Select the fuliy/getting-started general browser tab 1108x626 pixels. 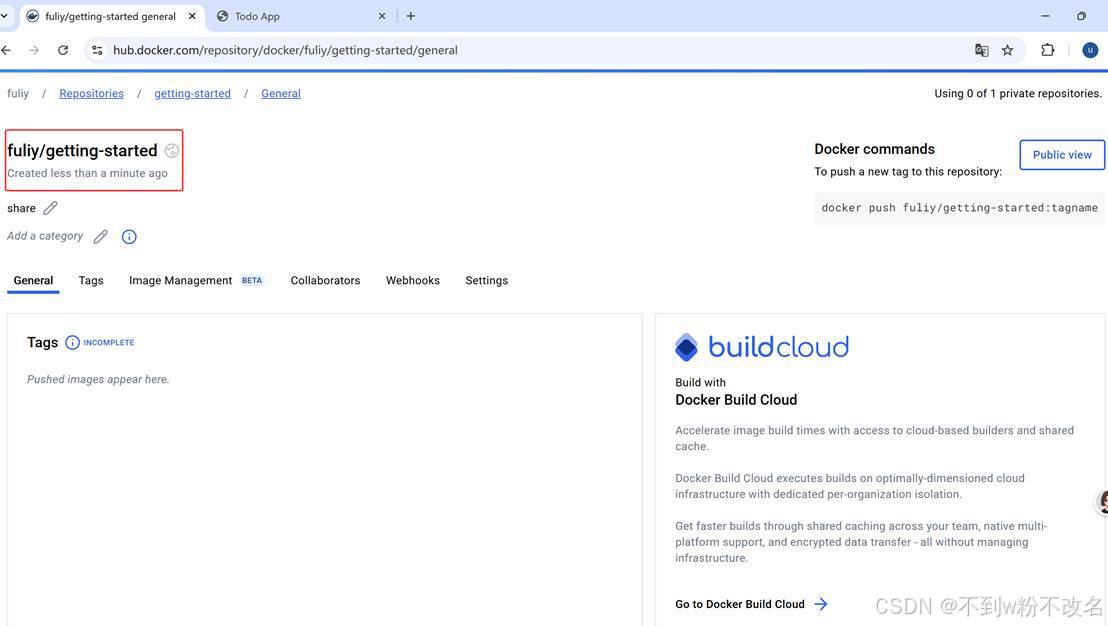111,16
